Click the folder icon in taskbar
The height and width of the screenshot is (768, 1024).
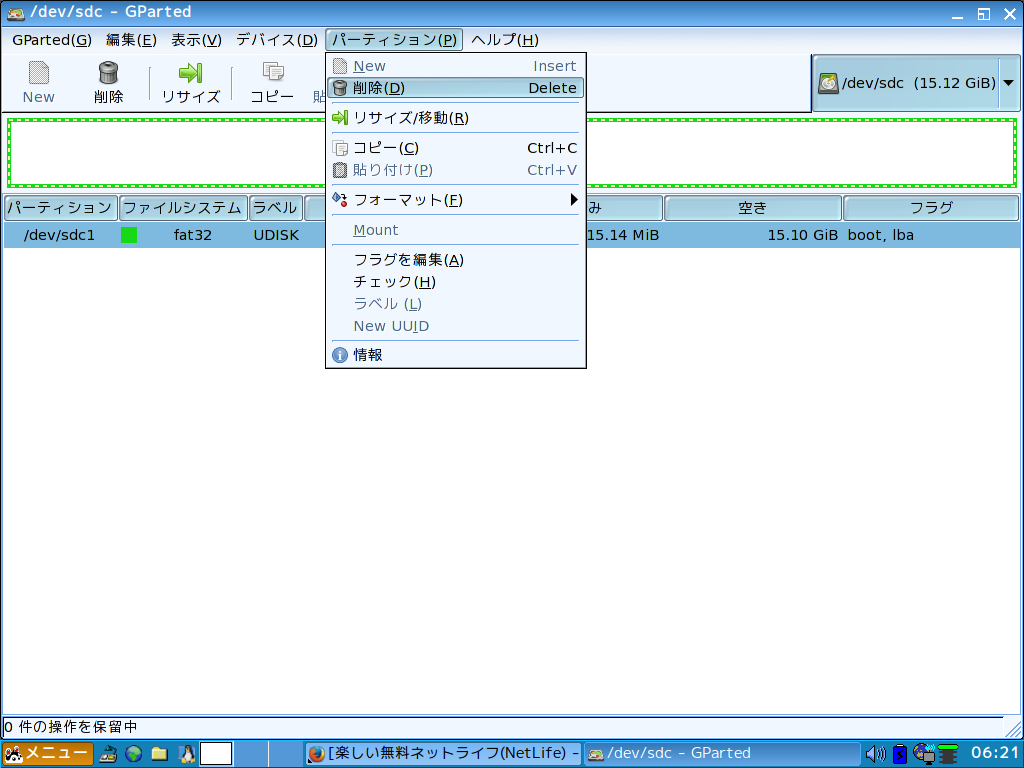(x=159, y=754)
